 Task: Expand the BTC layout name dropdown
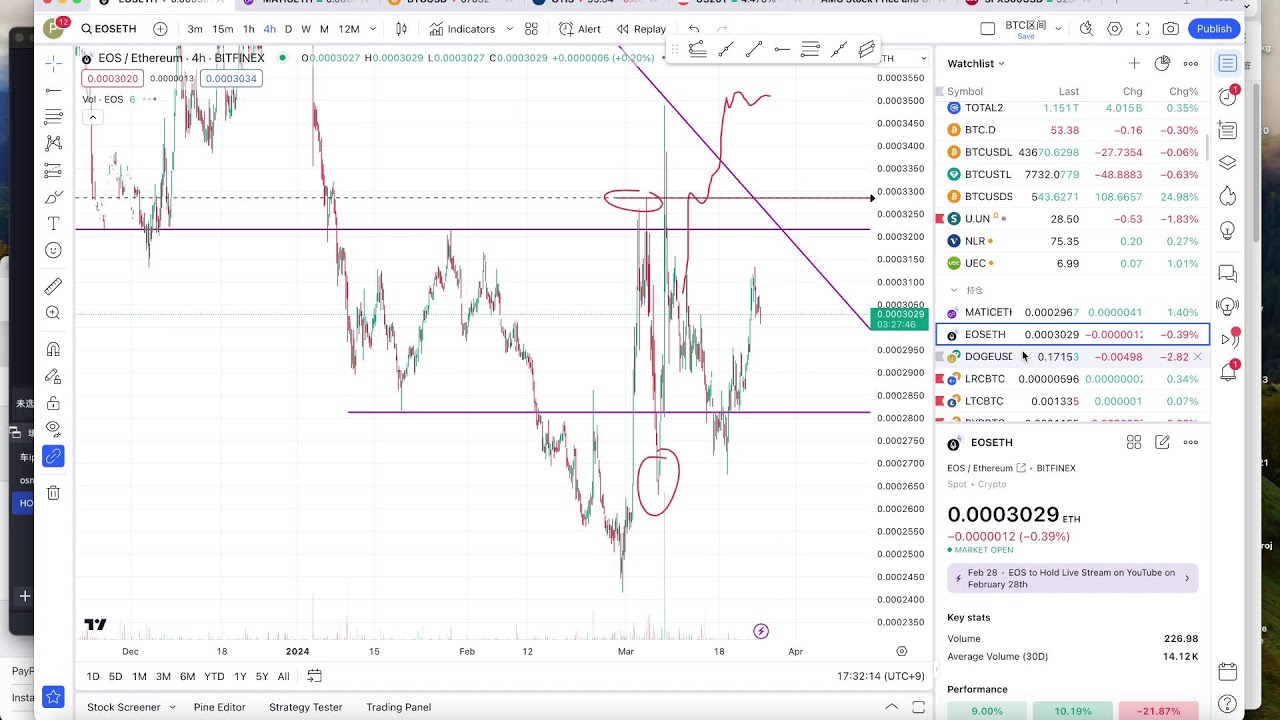pyautogui.click(x=1058, y=29)
